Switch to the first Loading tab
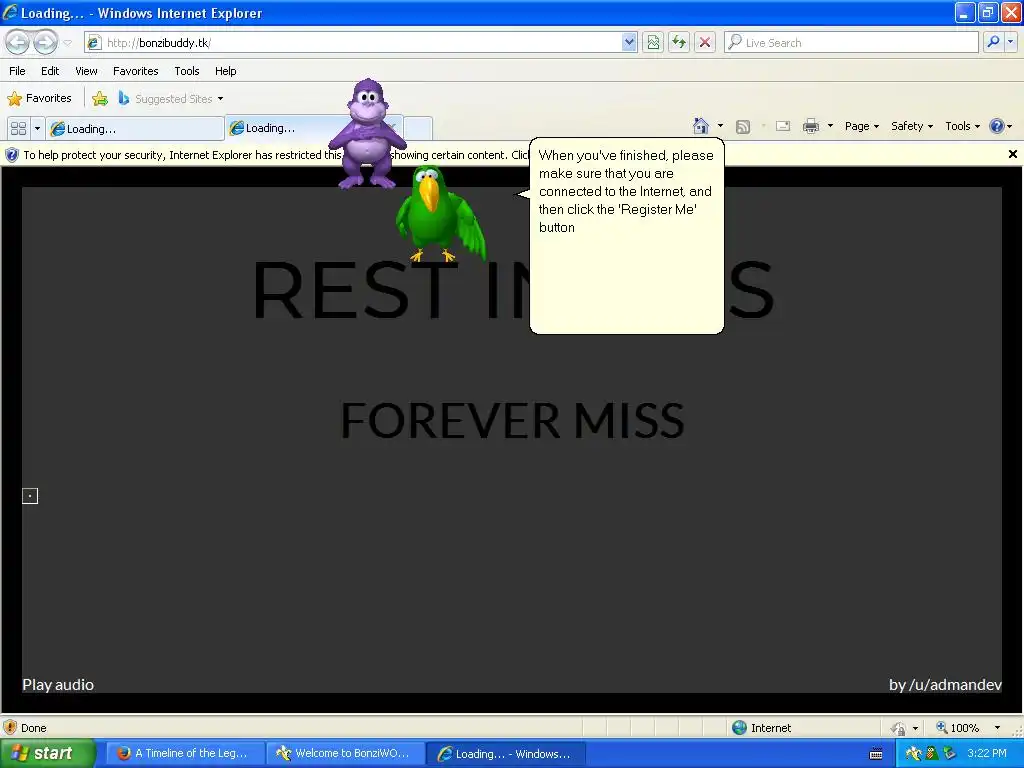 coord(134,129)
